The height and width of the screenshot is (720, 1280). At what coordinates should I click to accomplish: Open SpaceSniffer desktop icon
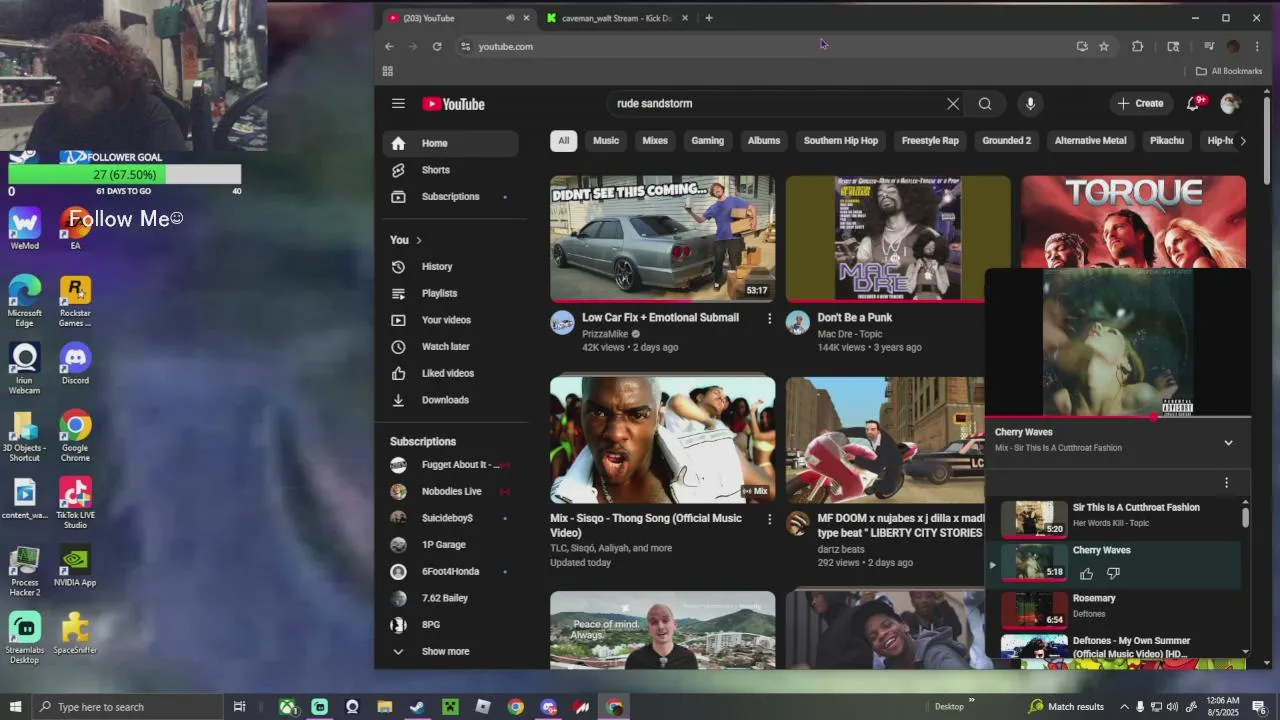(75, 633)
